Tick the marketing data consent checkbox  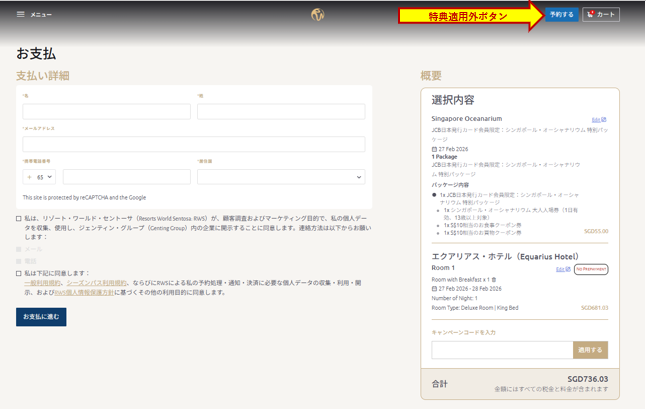click(19, 218)
